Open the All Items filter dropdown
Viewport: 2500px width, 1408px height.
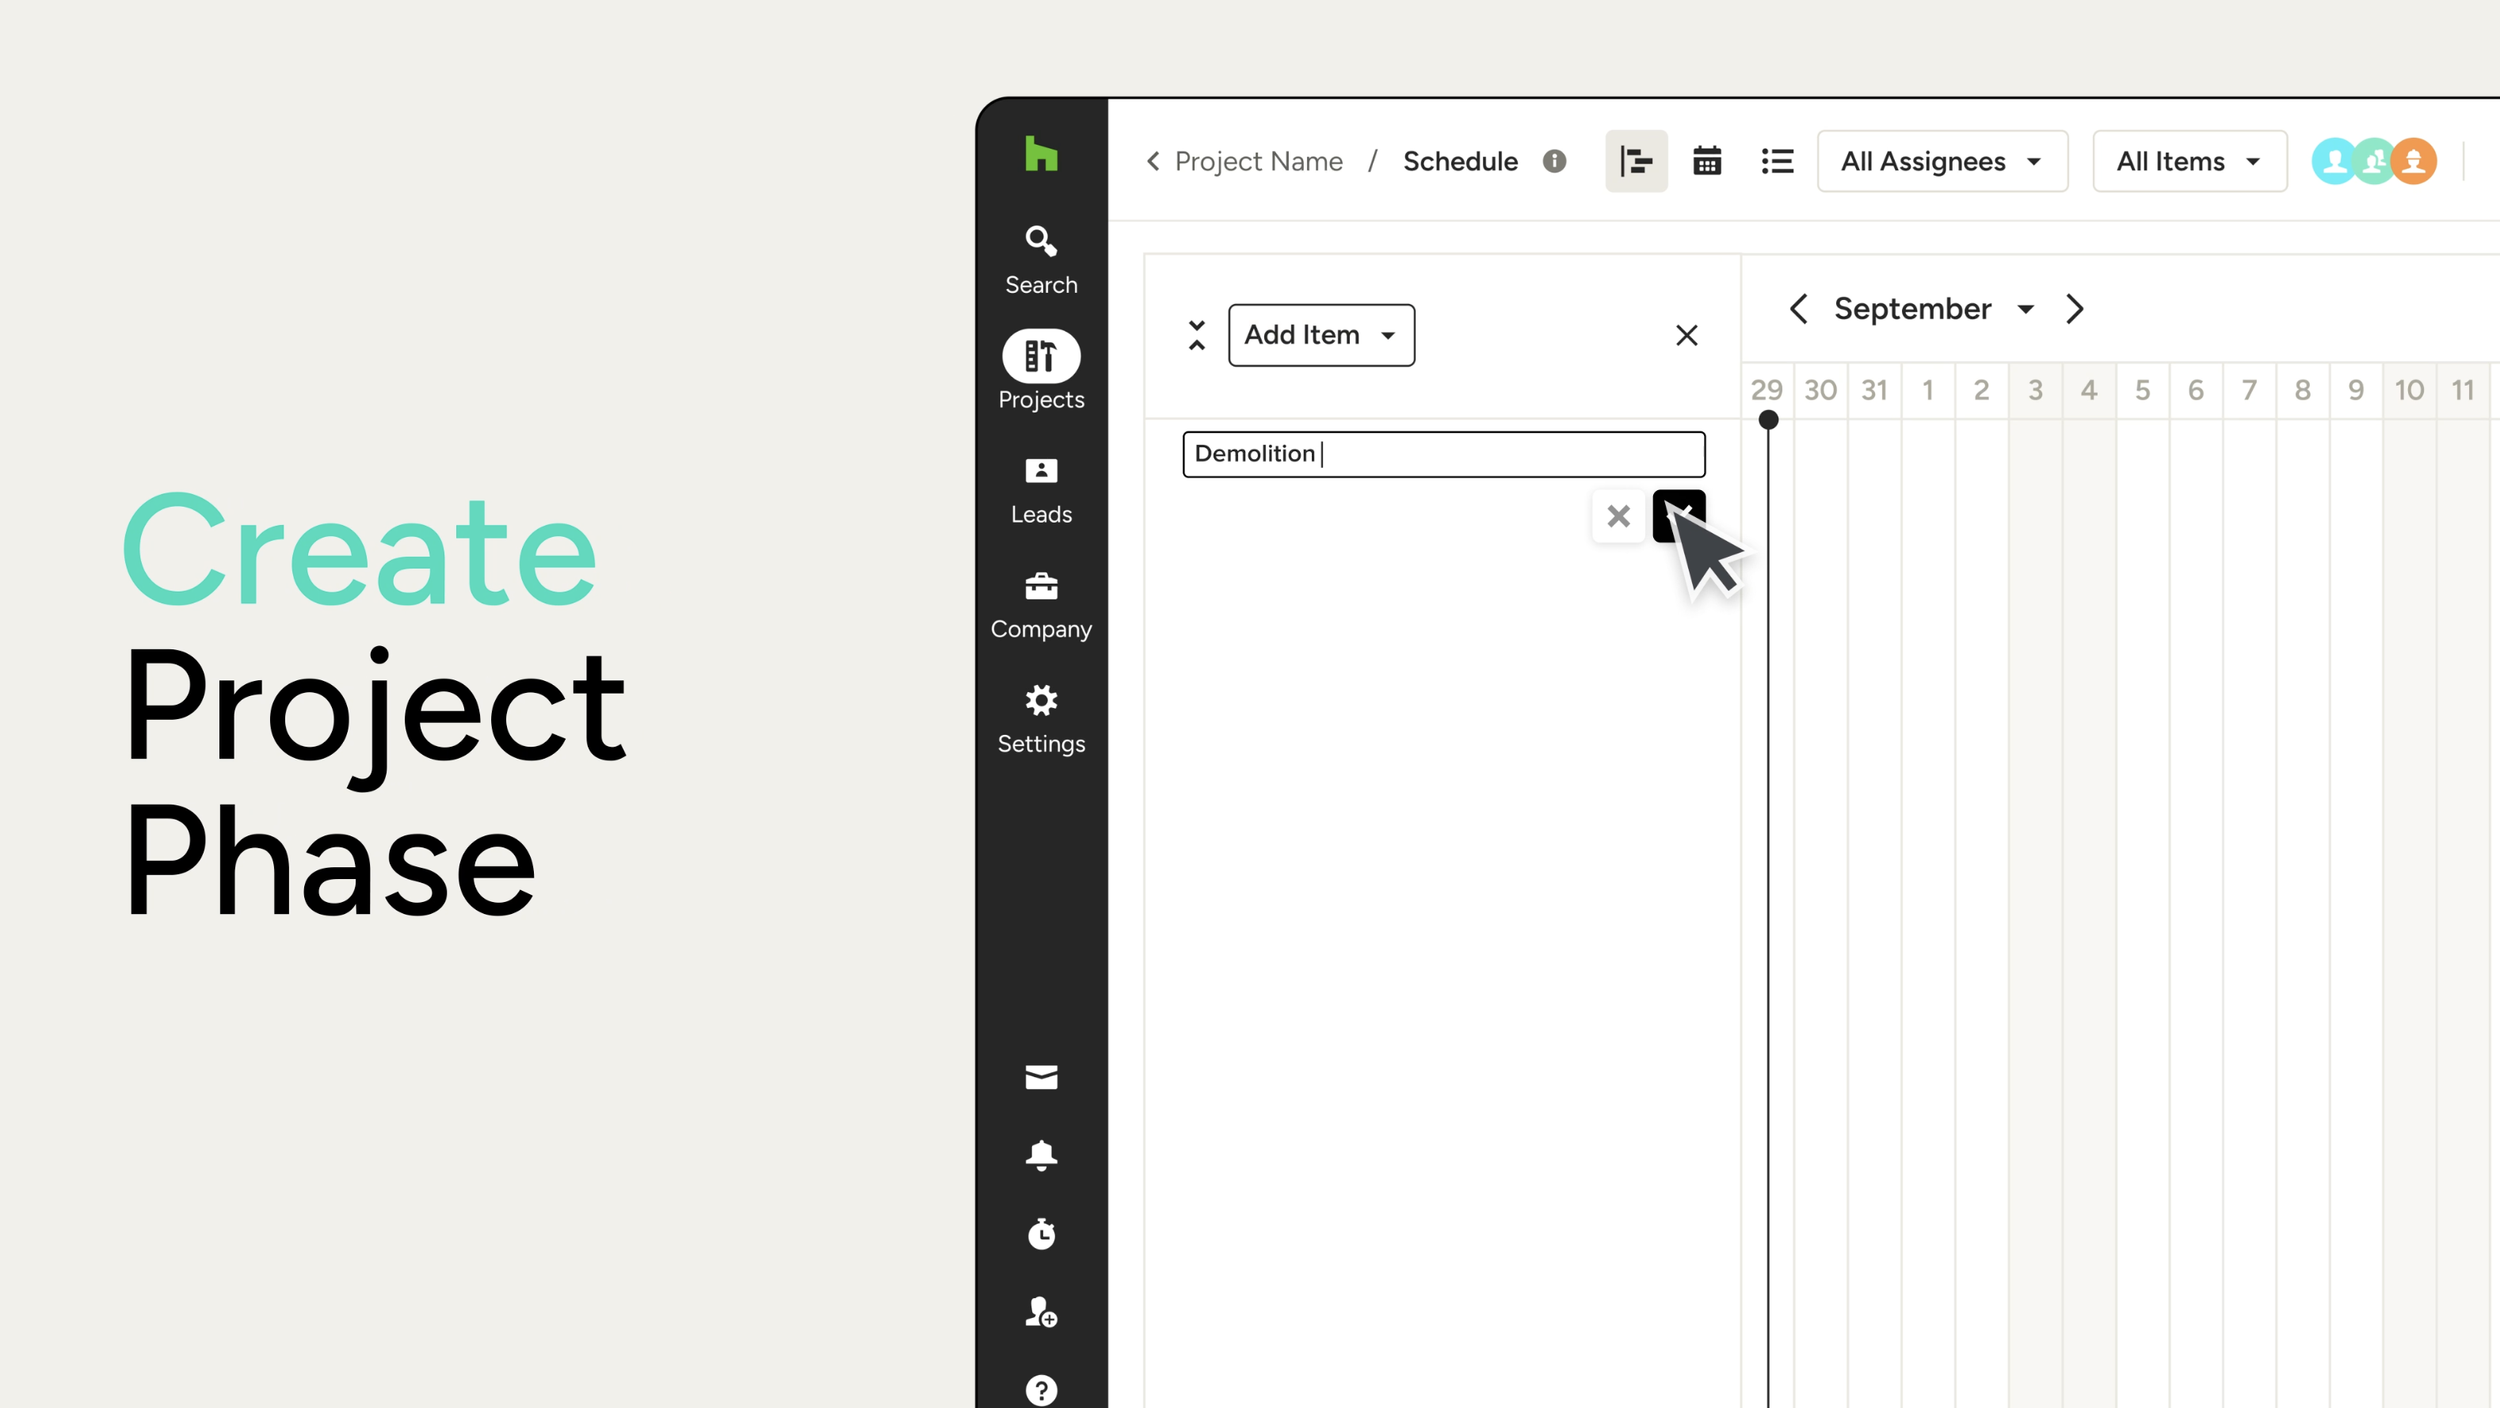[2188, 161]
